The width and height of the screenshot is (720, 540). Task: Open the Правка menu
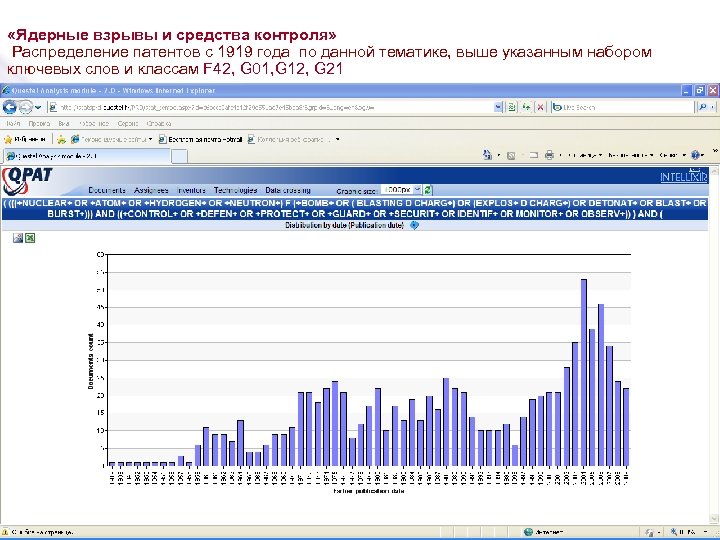(x=39, y=124)
